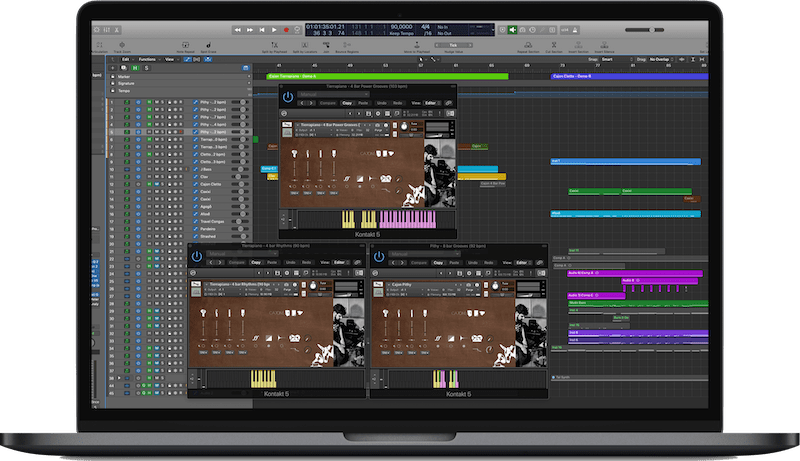The width and height of the screenshot is (800, 461).
Task: Open the Edit menu in Tracks area
Action: point(127,60)
